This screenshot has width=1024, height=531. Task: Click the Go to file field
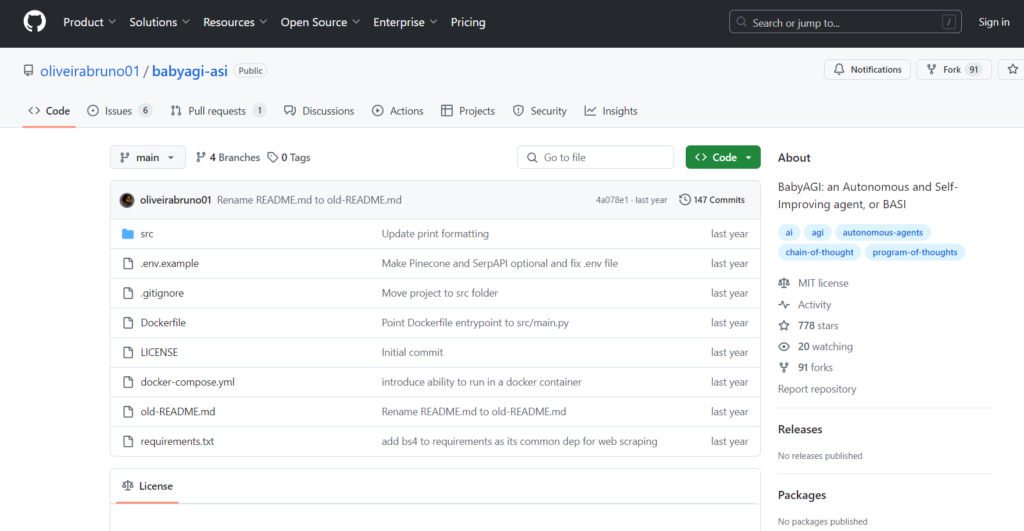click(595, 157)
